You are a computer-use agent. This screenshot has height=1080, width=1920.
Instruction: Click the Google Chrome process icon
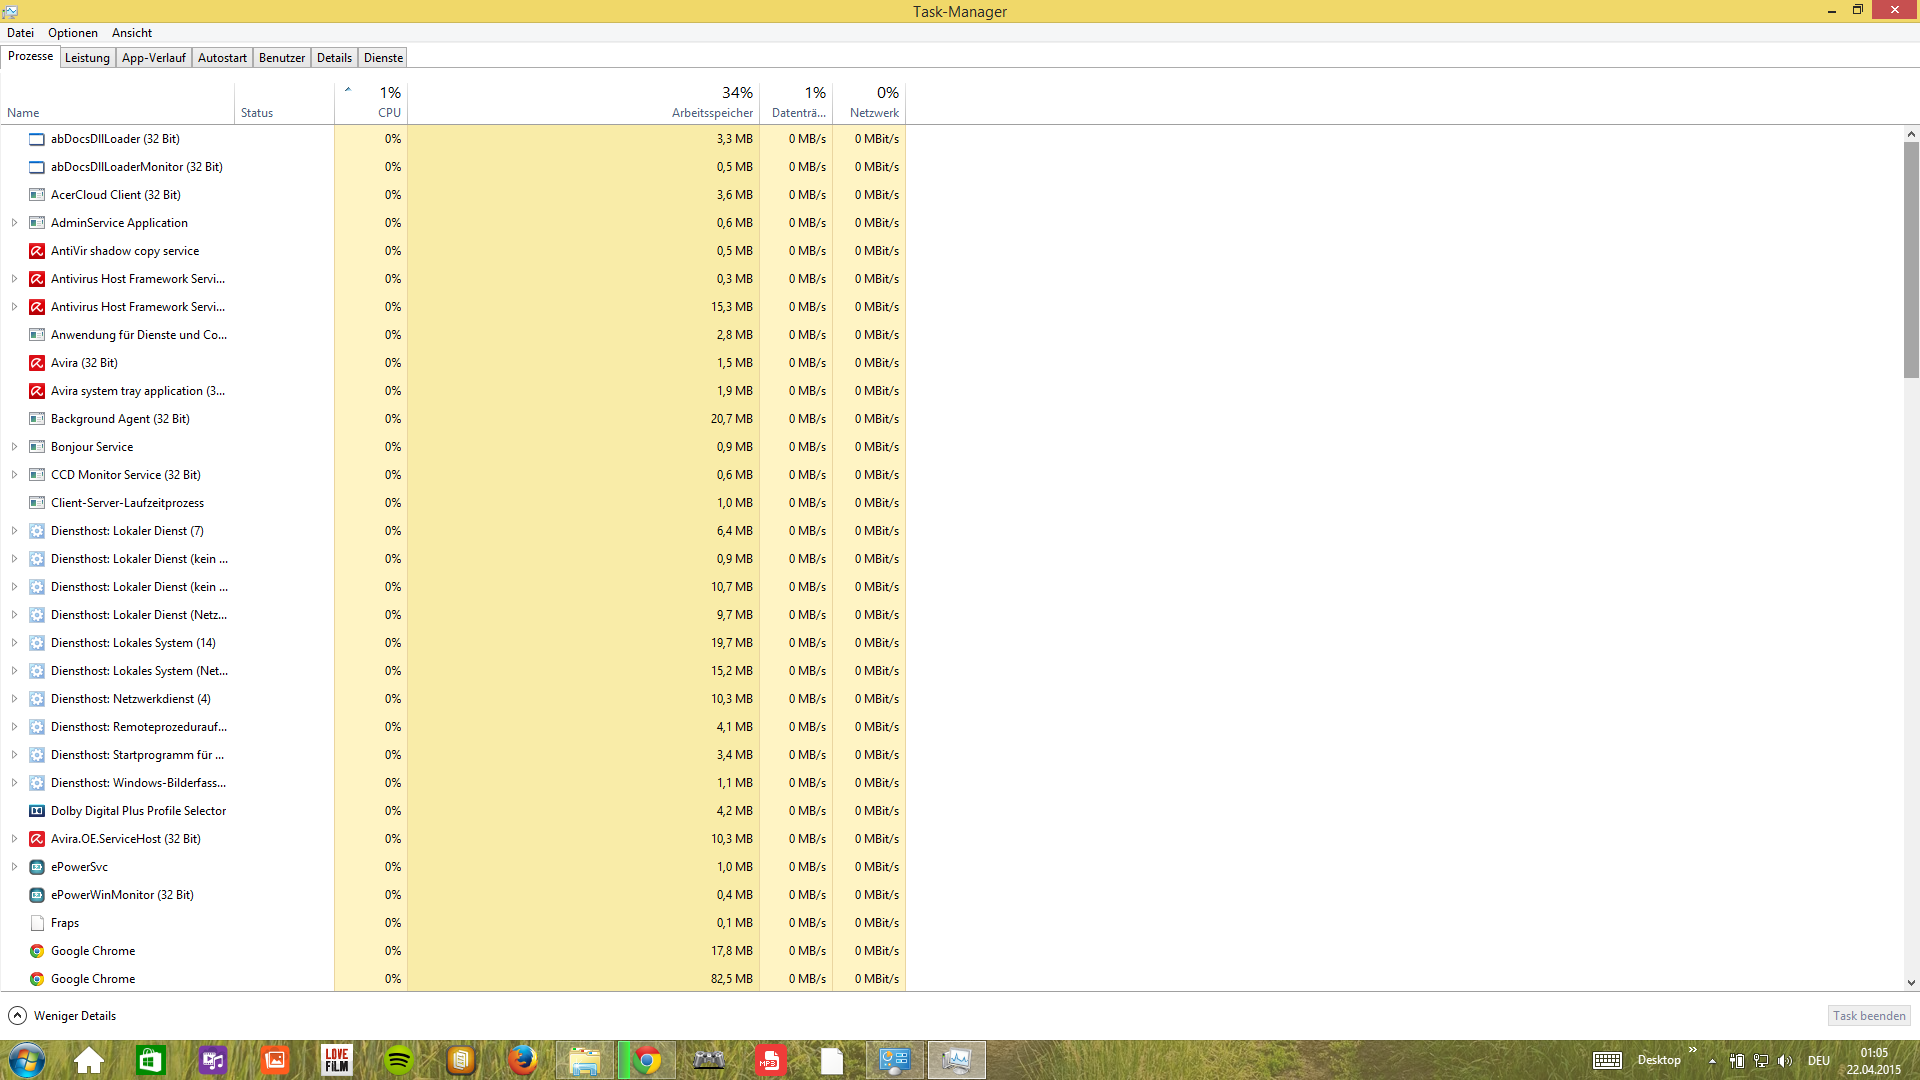click(37, 951)
